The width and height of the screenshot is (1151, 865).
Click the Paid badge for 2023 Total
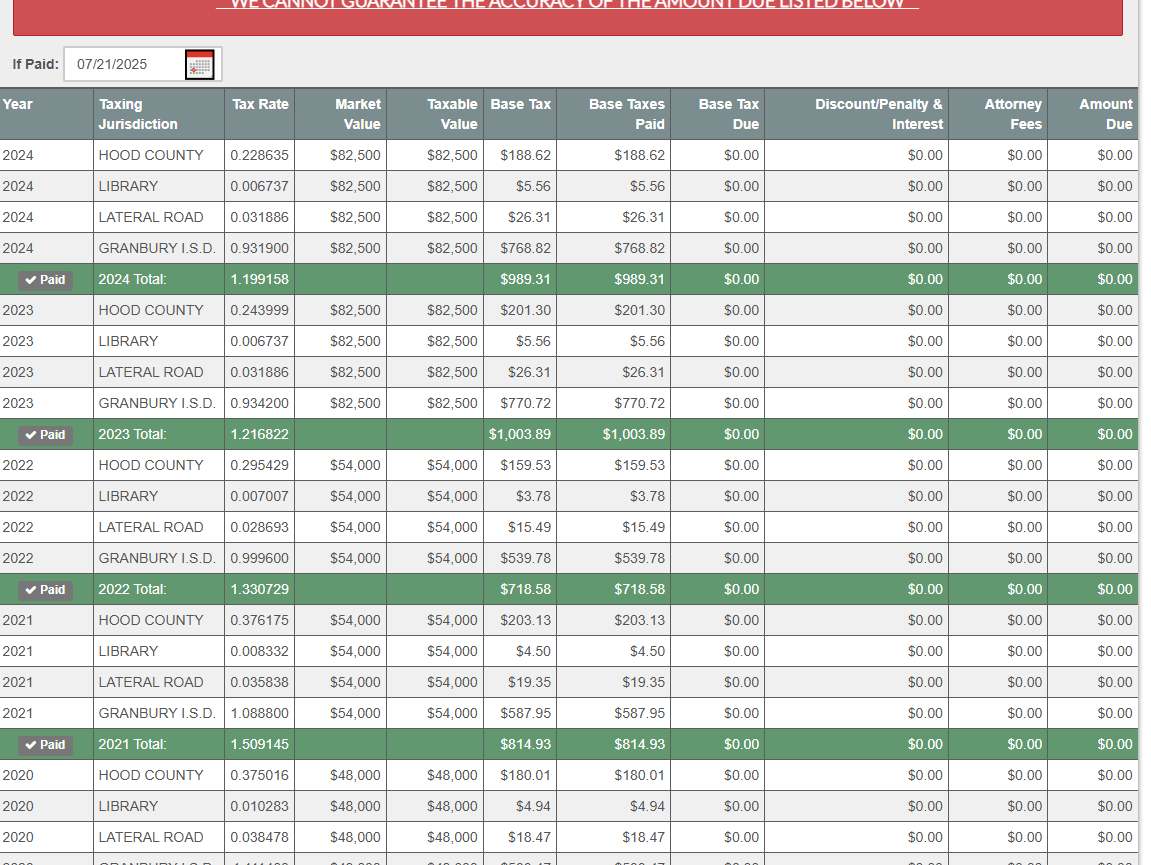tap(45, 435)
